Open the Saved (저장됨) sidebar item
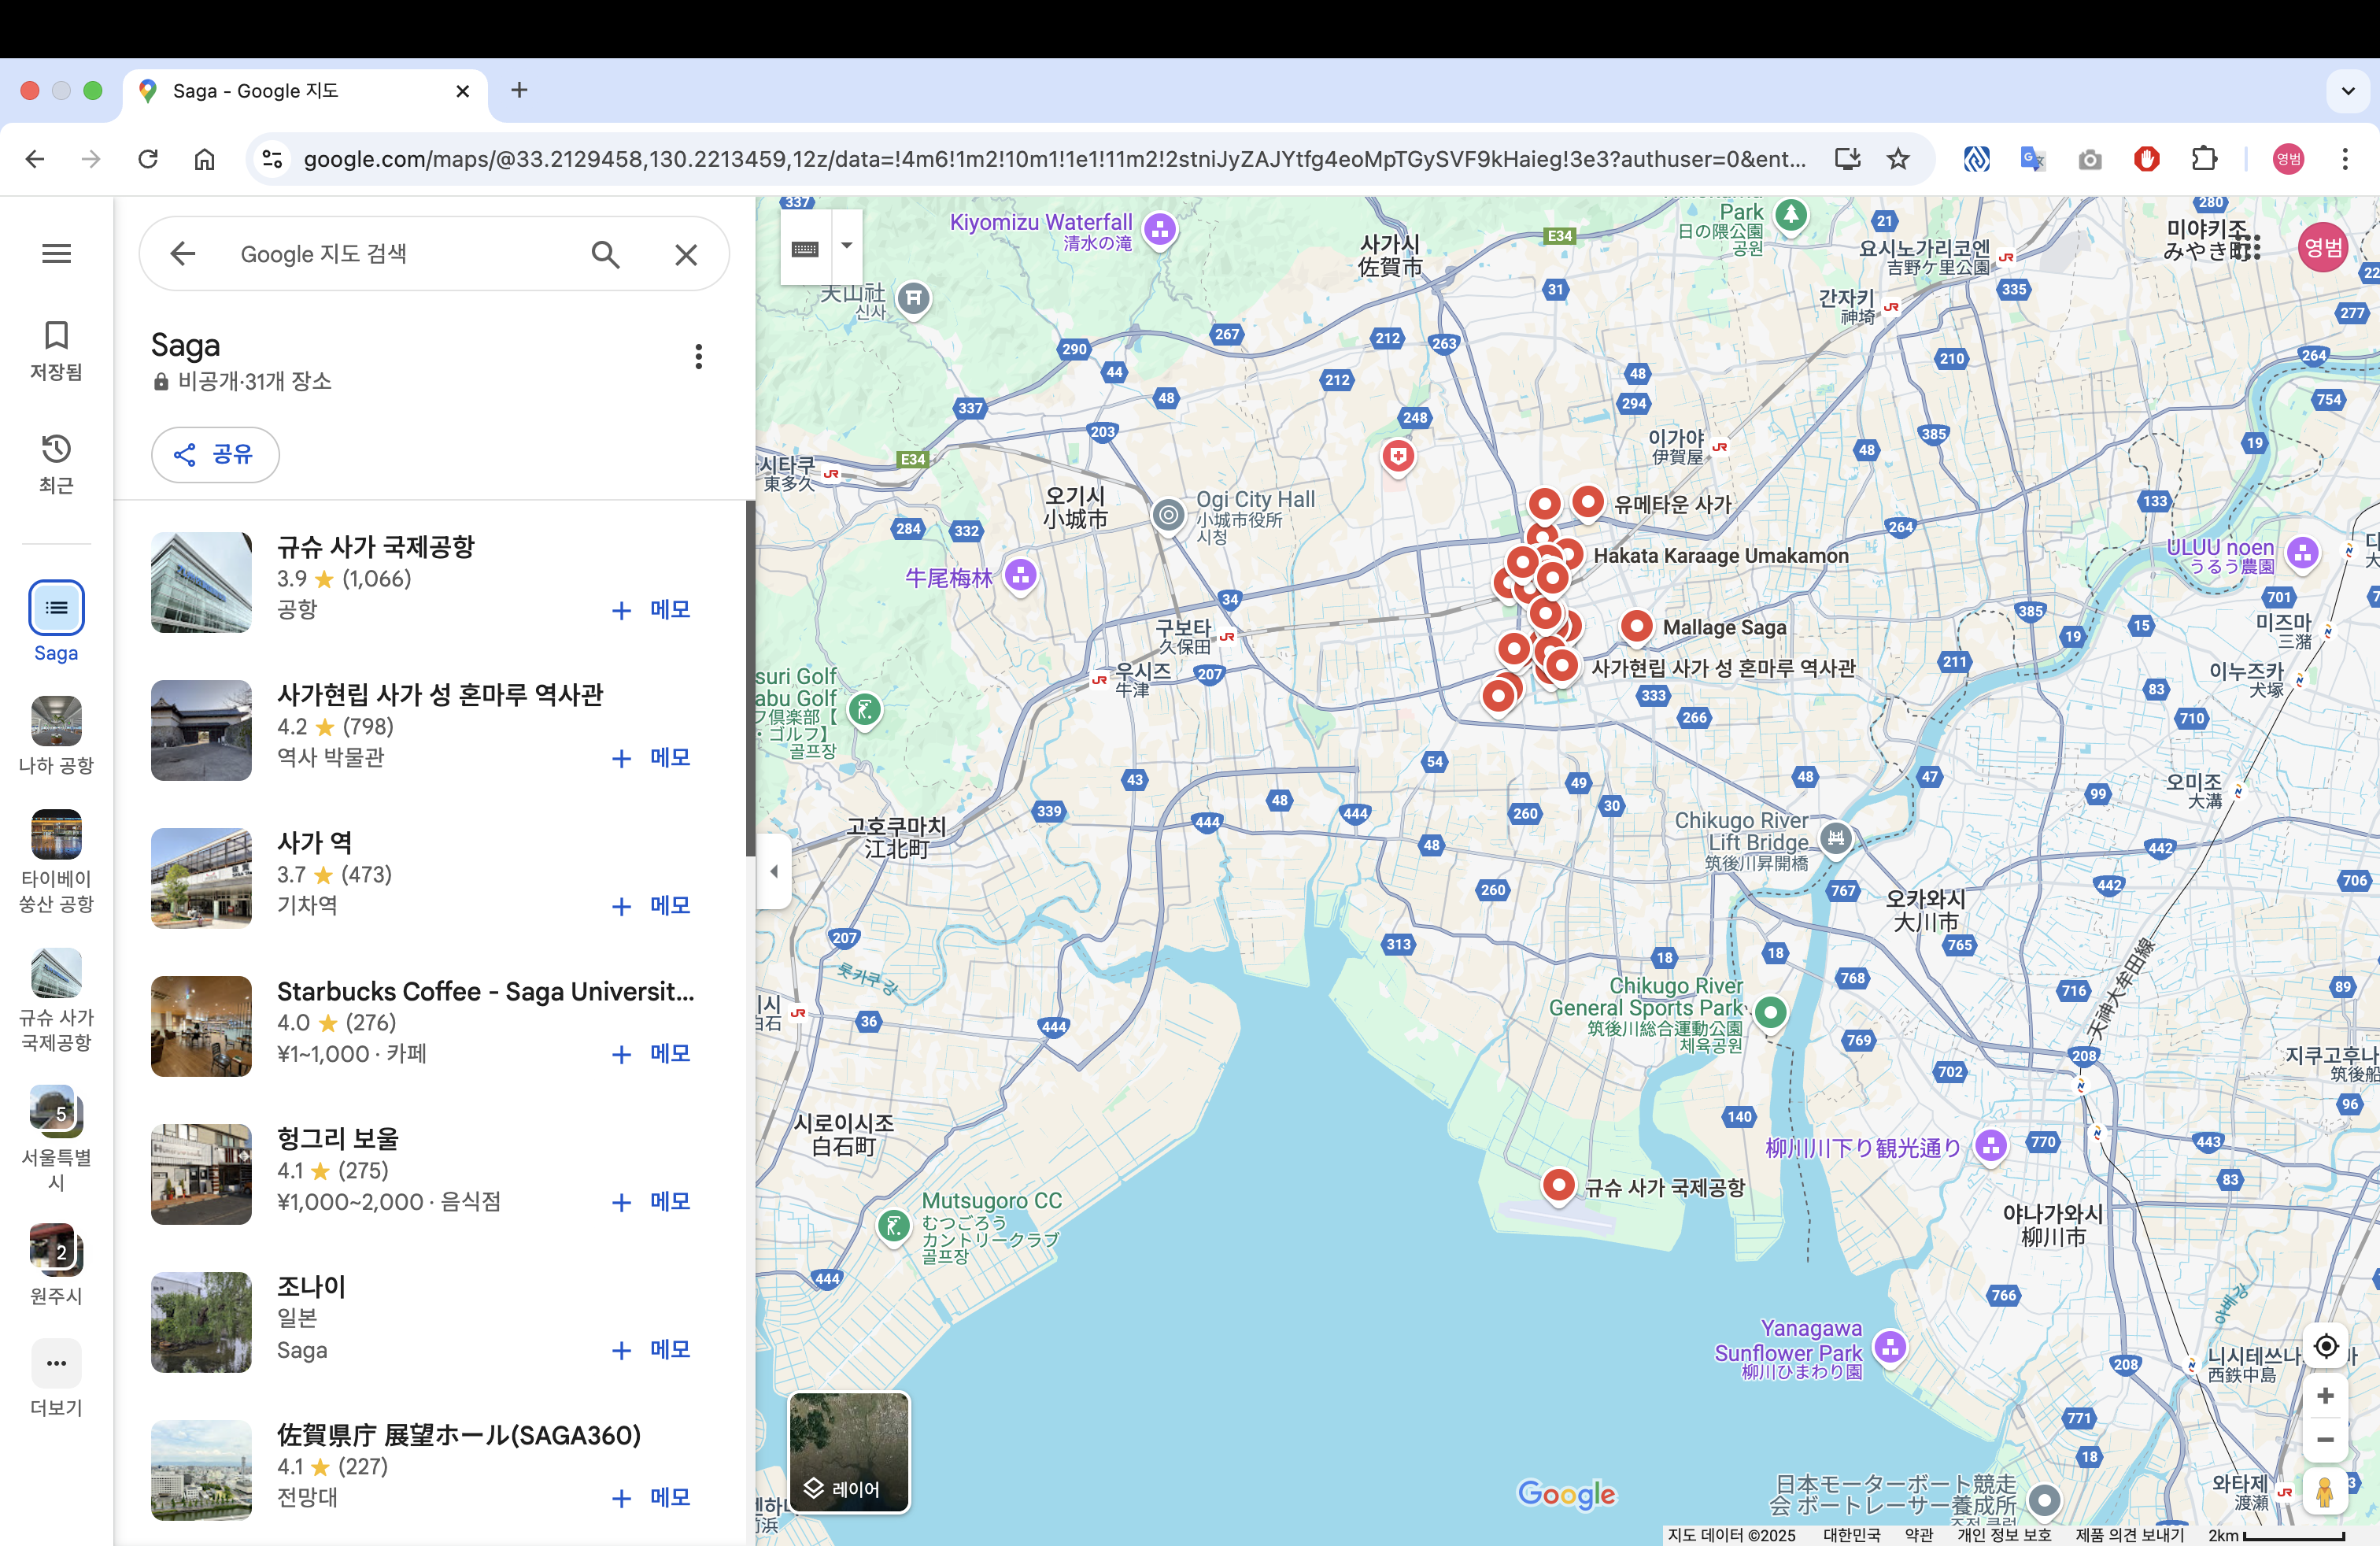2380x1546 pixels. 56,351
